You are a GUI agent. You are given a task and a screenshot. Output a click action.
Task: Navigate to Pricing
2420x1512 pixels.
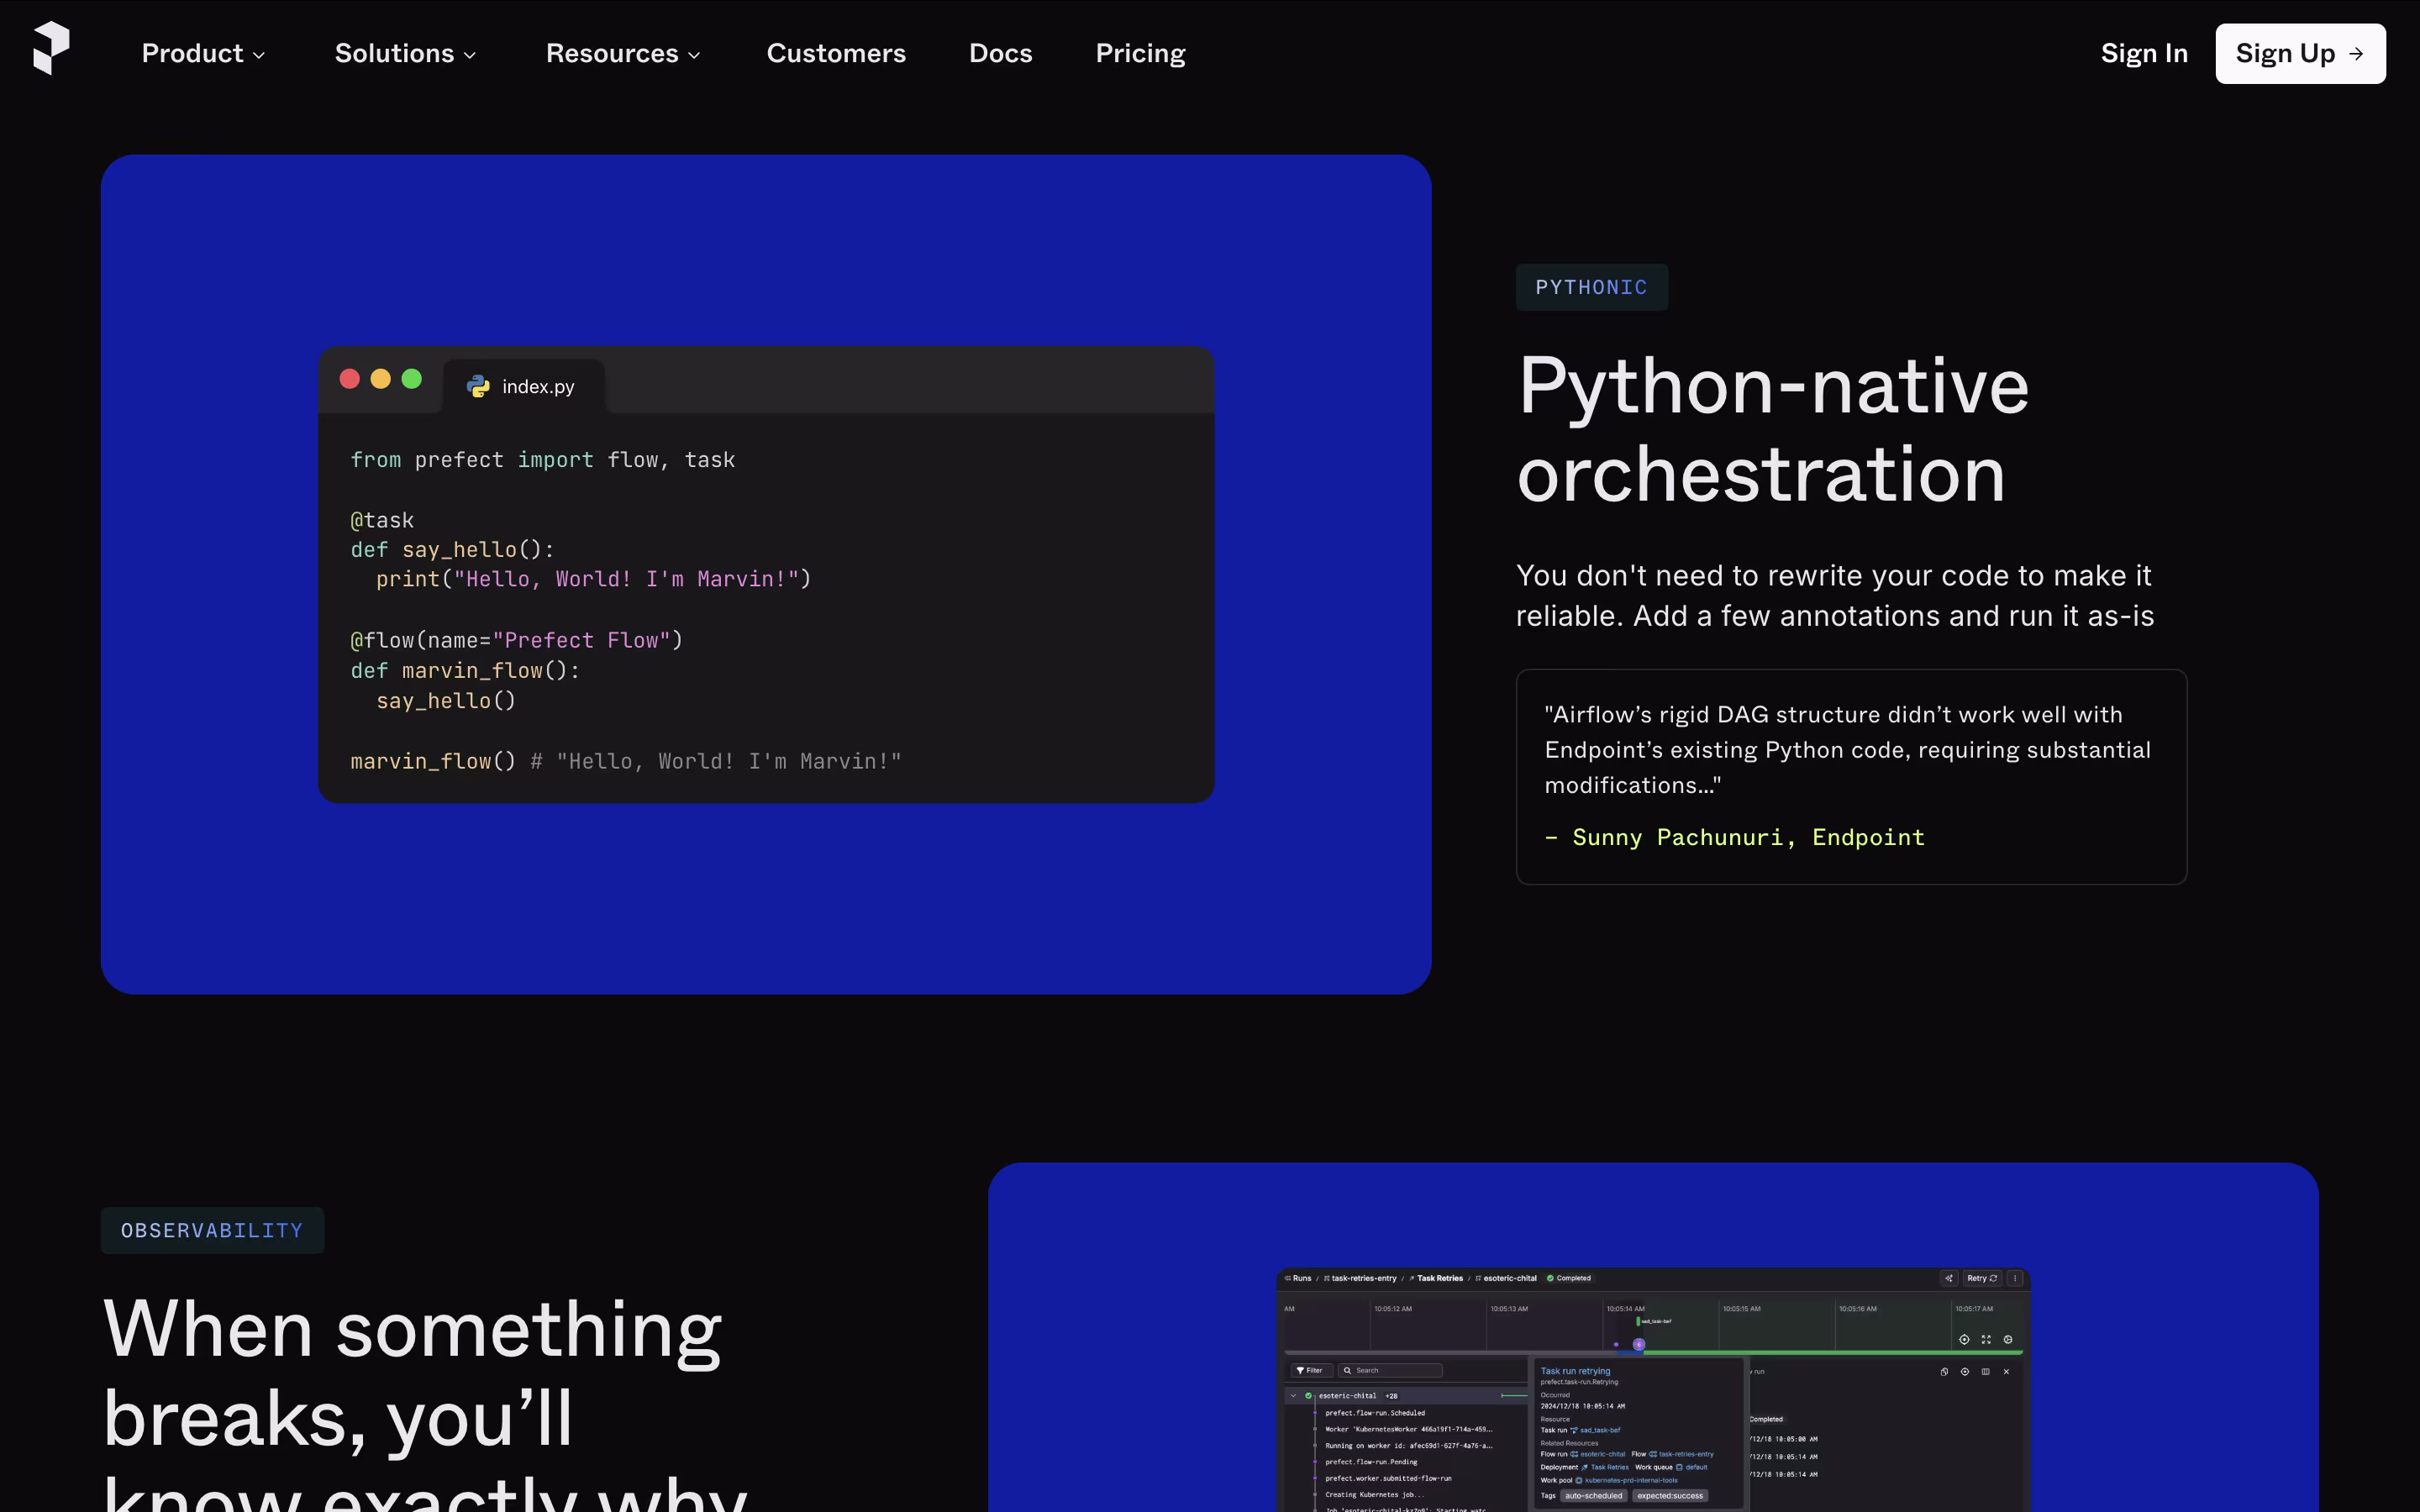click(1140, 53)
